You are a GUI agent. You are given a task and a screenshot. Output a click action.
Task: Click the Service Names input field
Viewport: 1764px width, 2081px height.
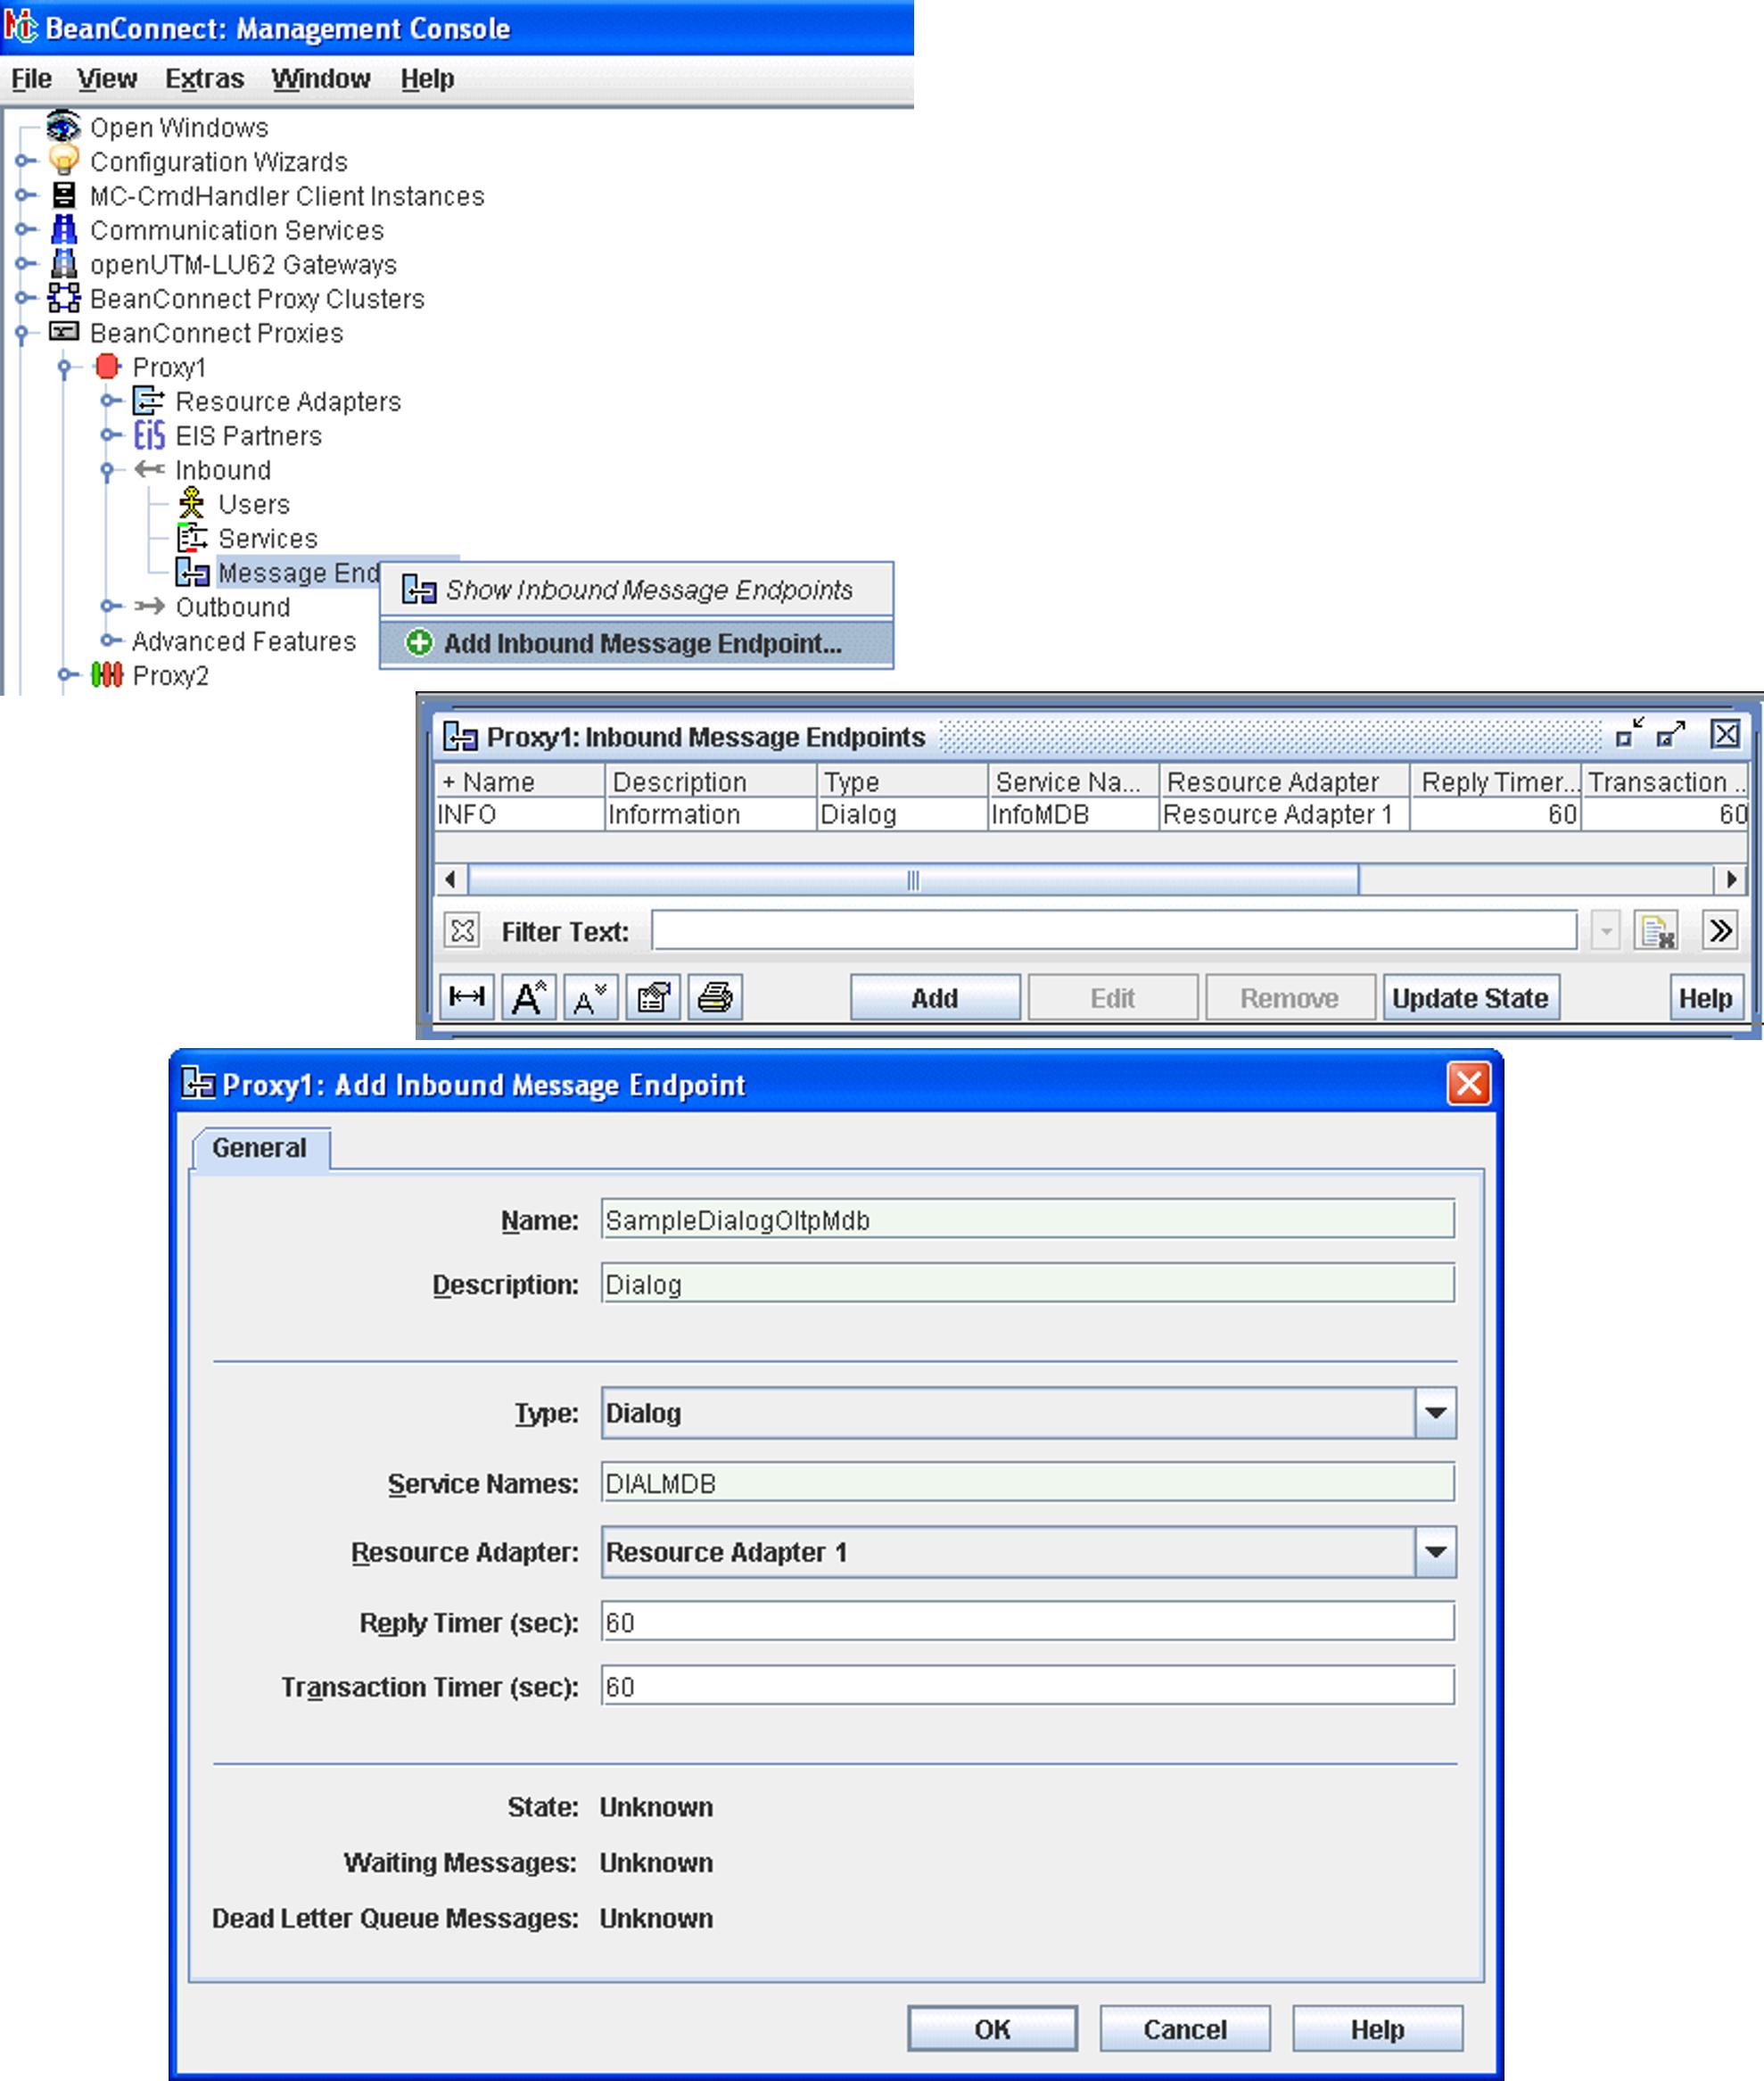pos(1027,1483)
